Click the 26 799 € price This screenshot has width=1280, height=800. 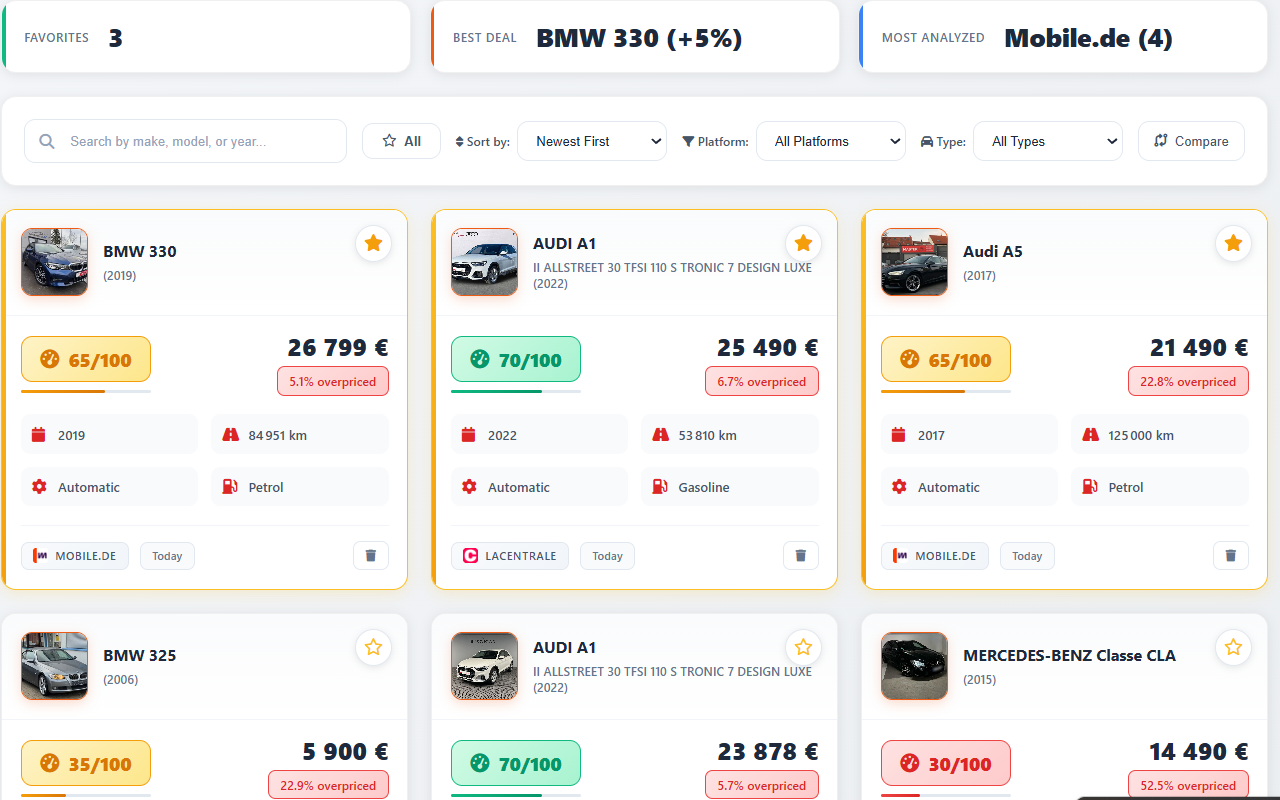338,348
